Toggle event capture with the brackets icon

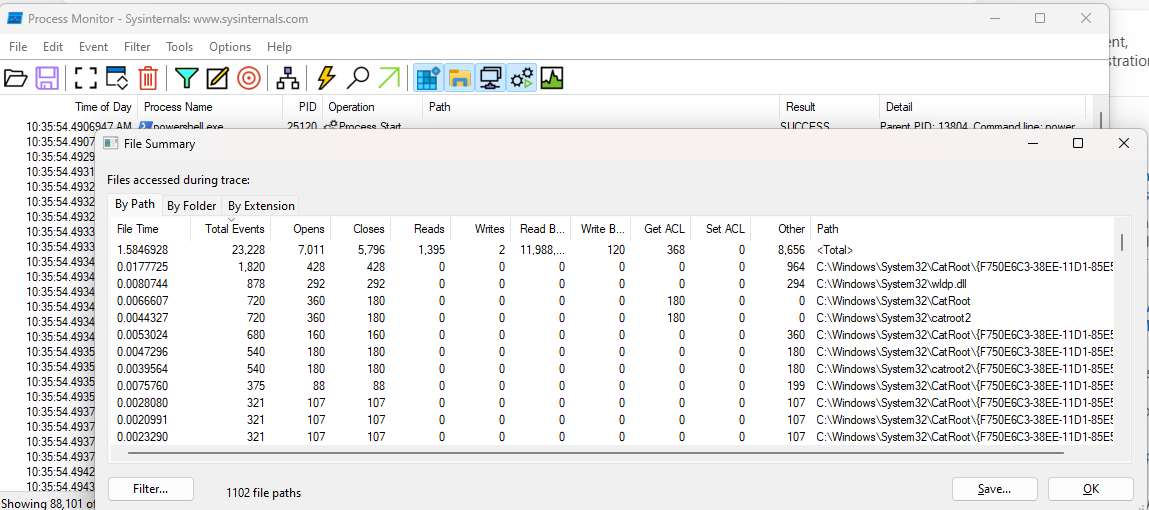point(86,78)
